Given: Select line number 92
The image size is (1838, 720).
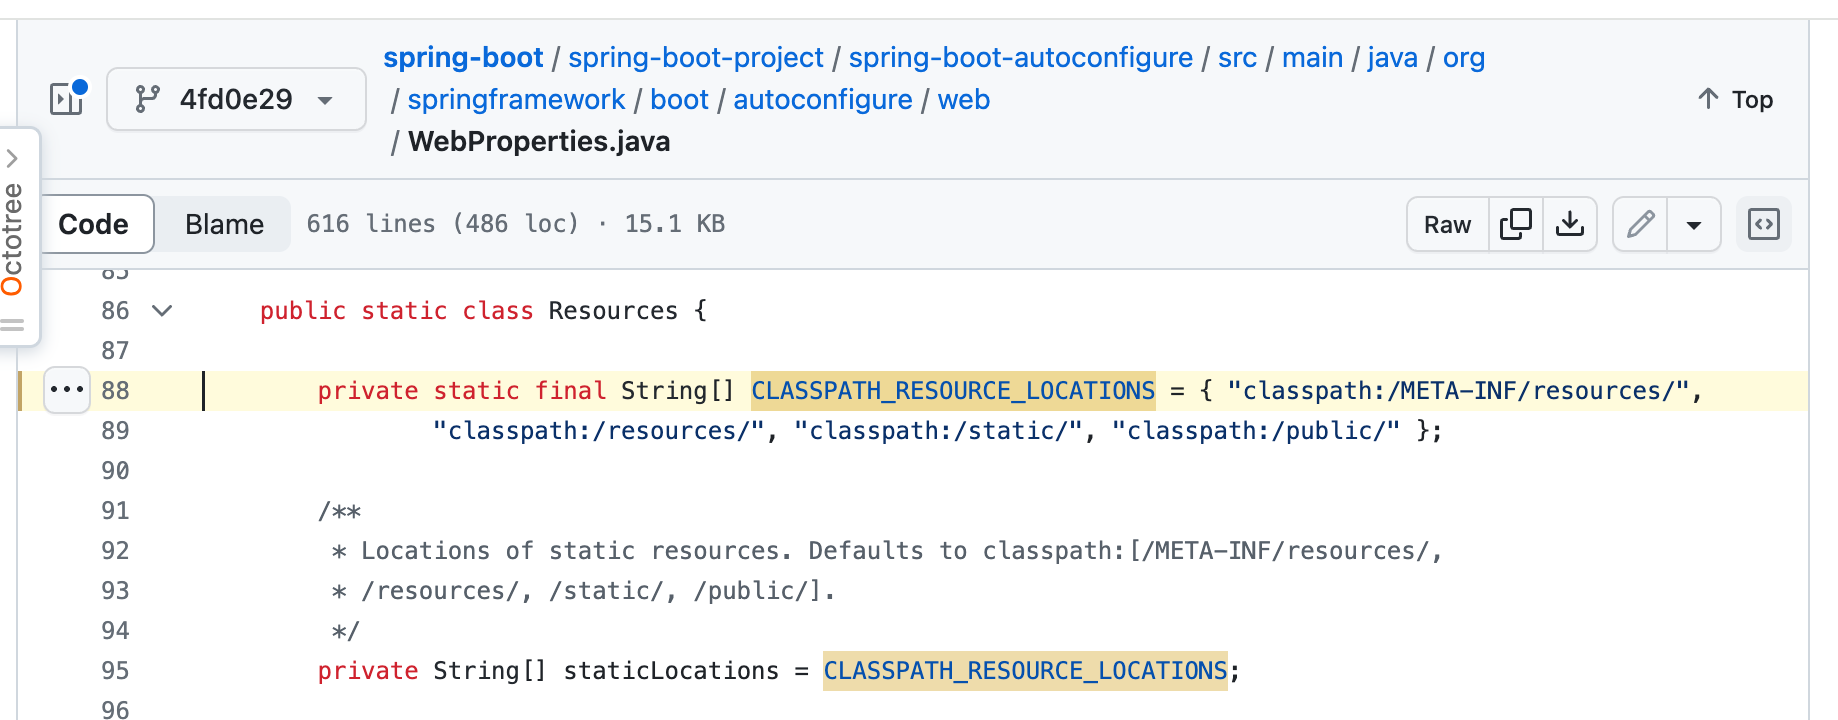Looking at the screenshot, I should pyautogui.click(x=115, y=551).
